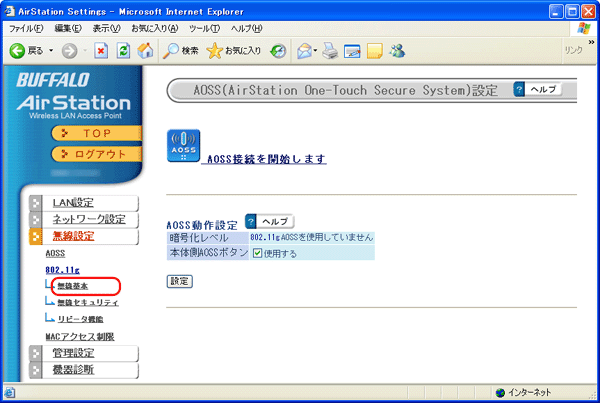Click the blue AOSS start icon
The width and height of the screenshot is (600, 403).
coord(182,145)
